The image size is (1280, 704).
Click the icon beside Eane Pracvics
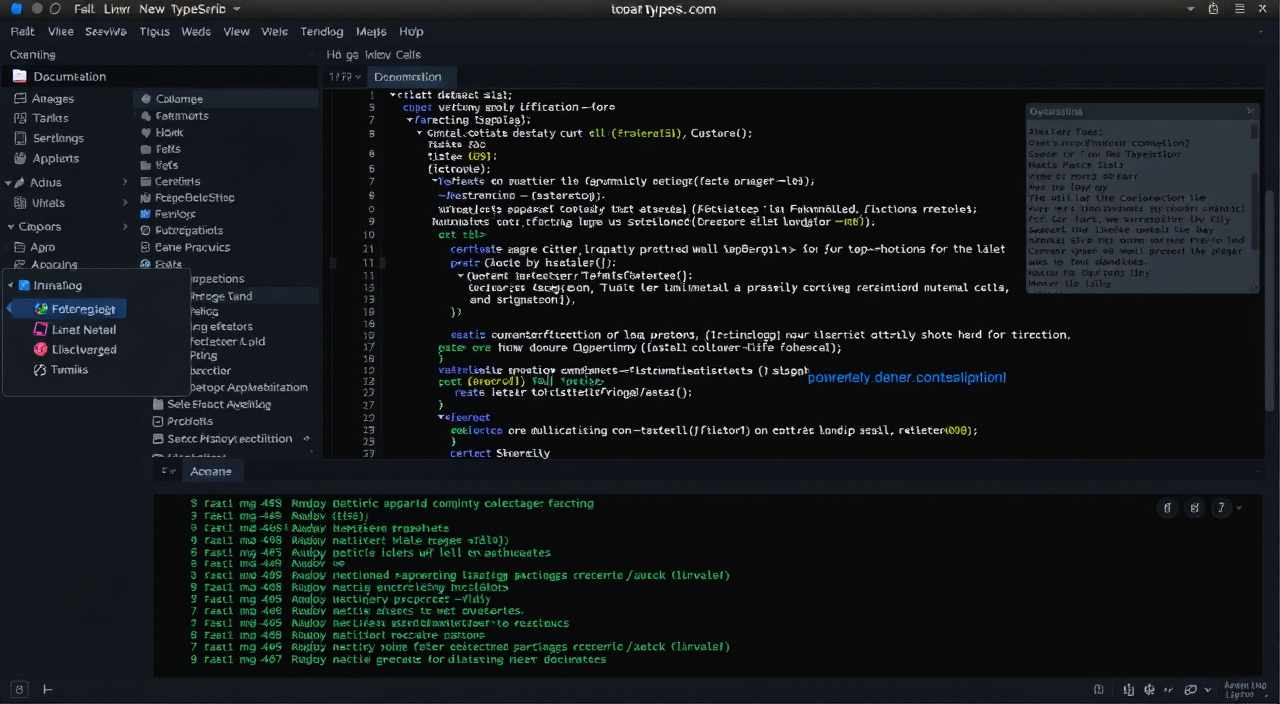pyautogui.click(x=146, y=247)
